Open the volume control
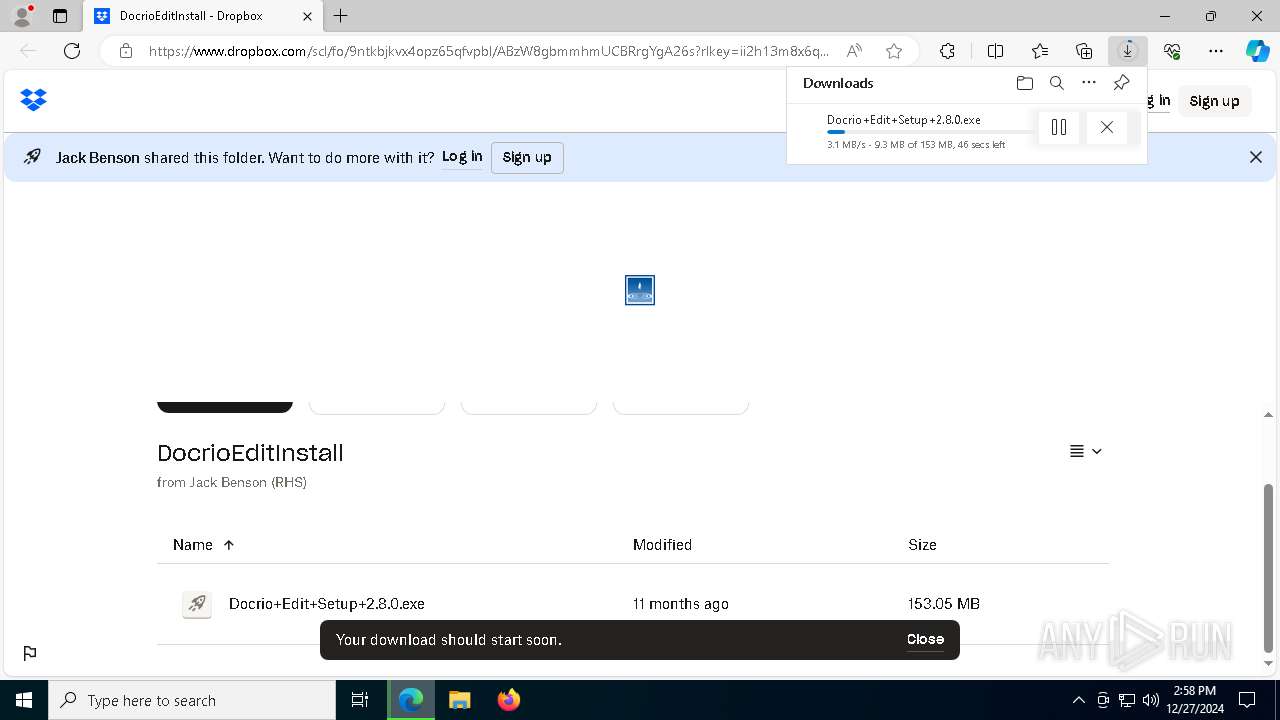The height and width of the screenshot is (720, 1280). point(1150,700)
